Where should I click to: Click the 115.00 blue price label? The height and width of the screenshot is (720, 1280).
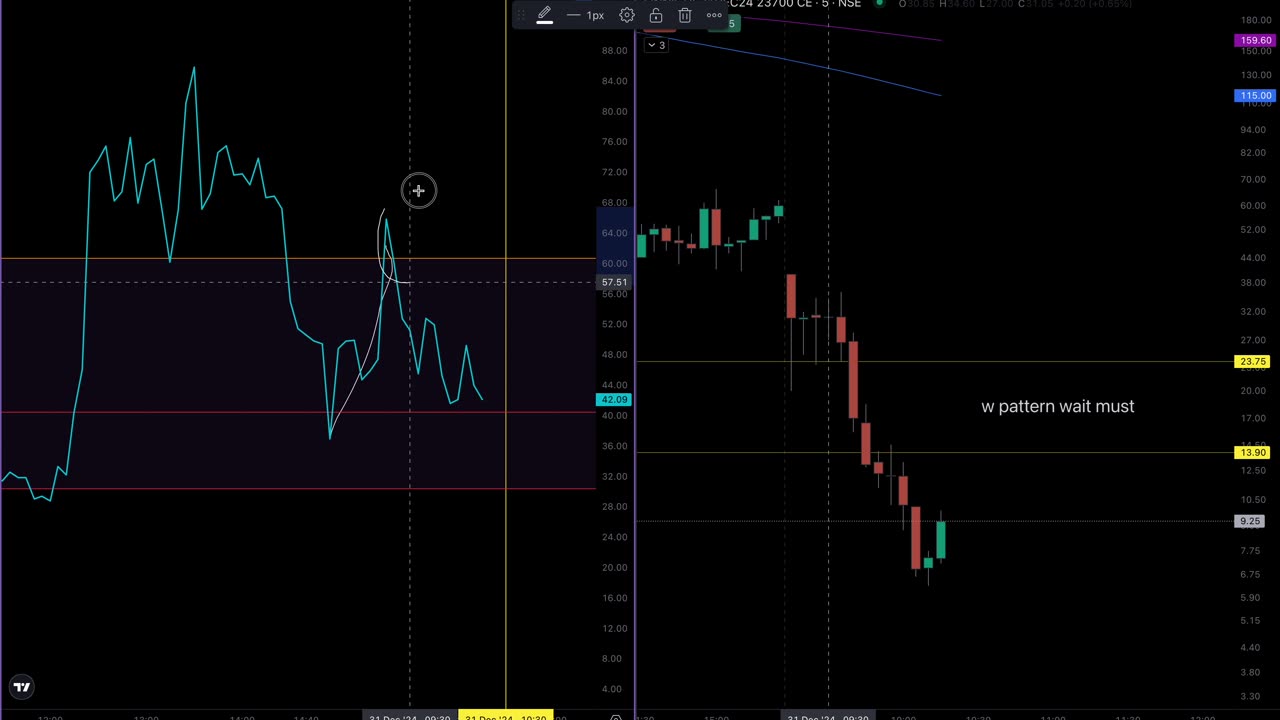click(x=1254, y=96)
